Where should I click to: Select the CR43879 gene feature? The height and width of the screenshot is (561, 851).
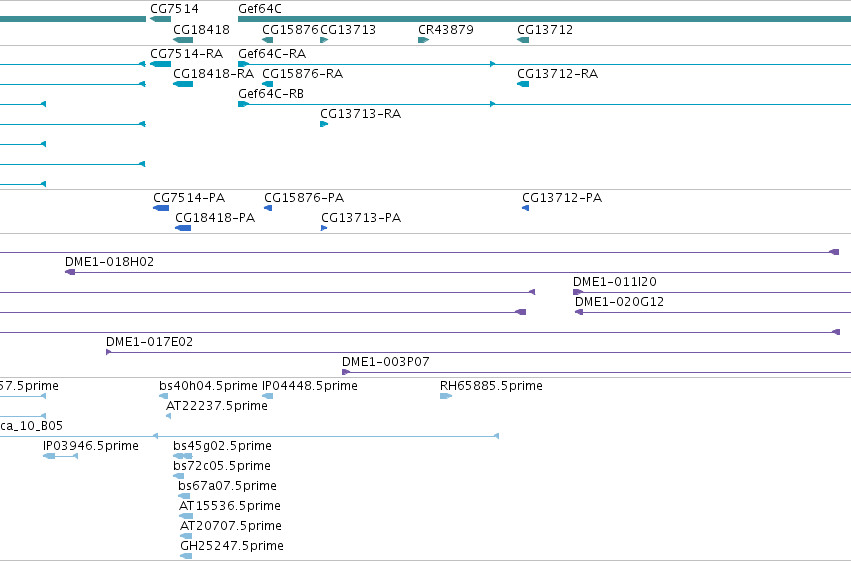pyautogui.click(x=423, y=40)
